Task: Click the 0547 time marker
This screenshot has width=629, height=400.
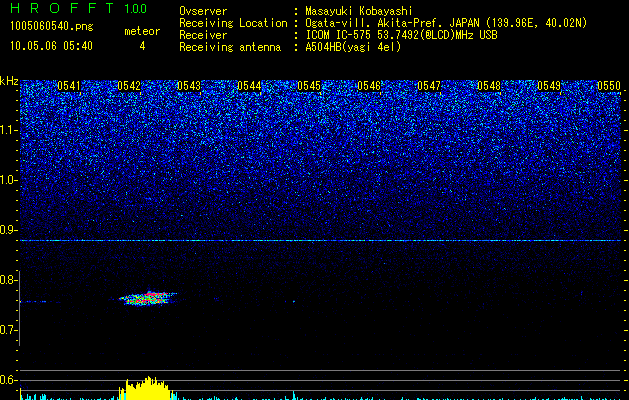Action: click(x=429, y=86)
